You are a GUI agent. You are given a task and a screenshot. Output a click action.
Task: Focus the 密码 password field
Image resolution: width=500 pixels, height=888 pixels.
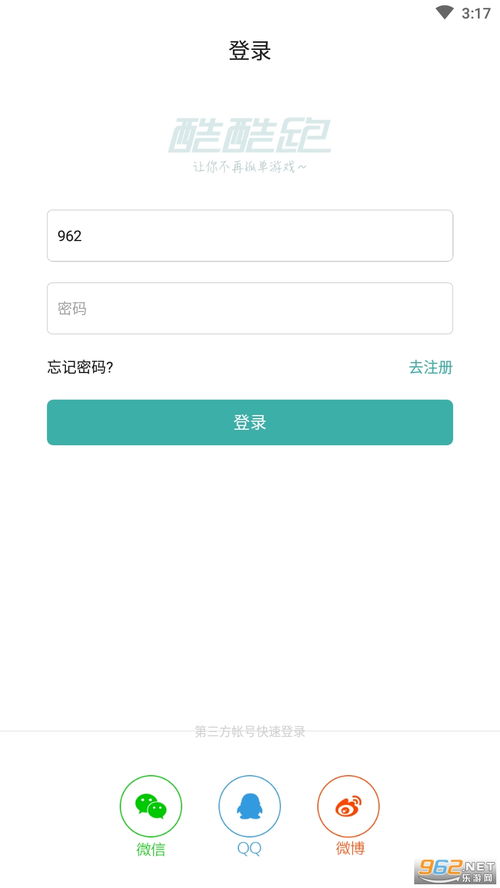[250, 309]
